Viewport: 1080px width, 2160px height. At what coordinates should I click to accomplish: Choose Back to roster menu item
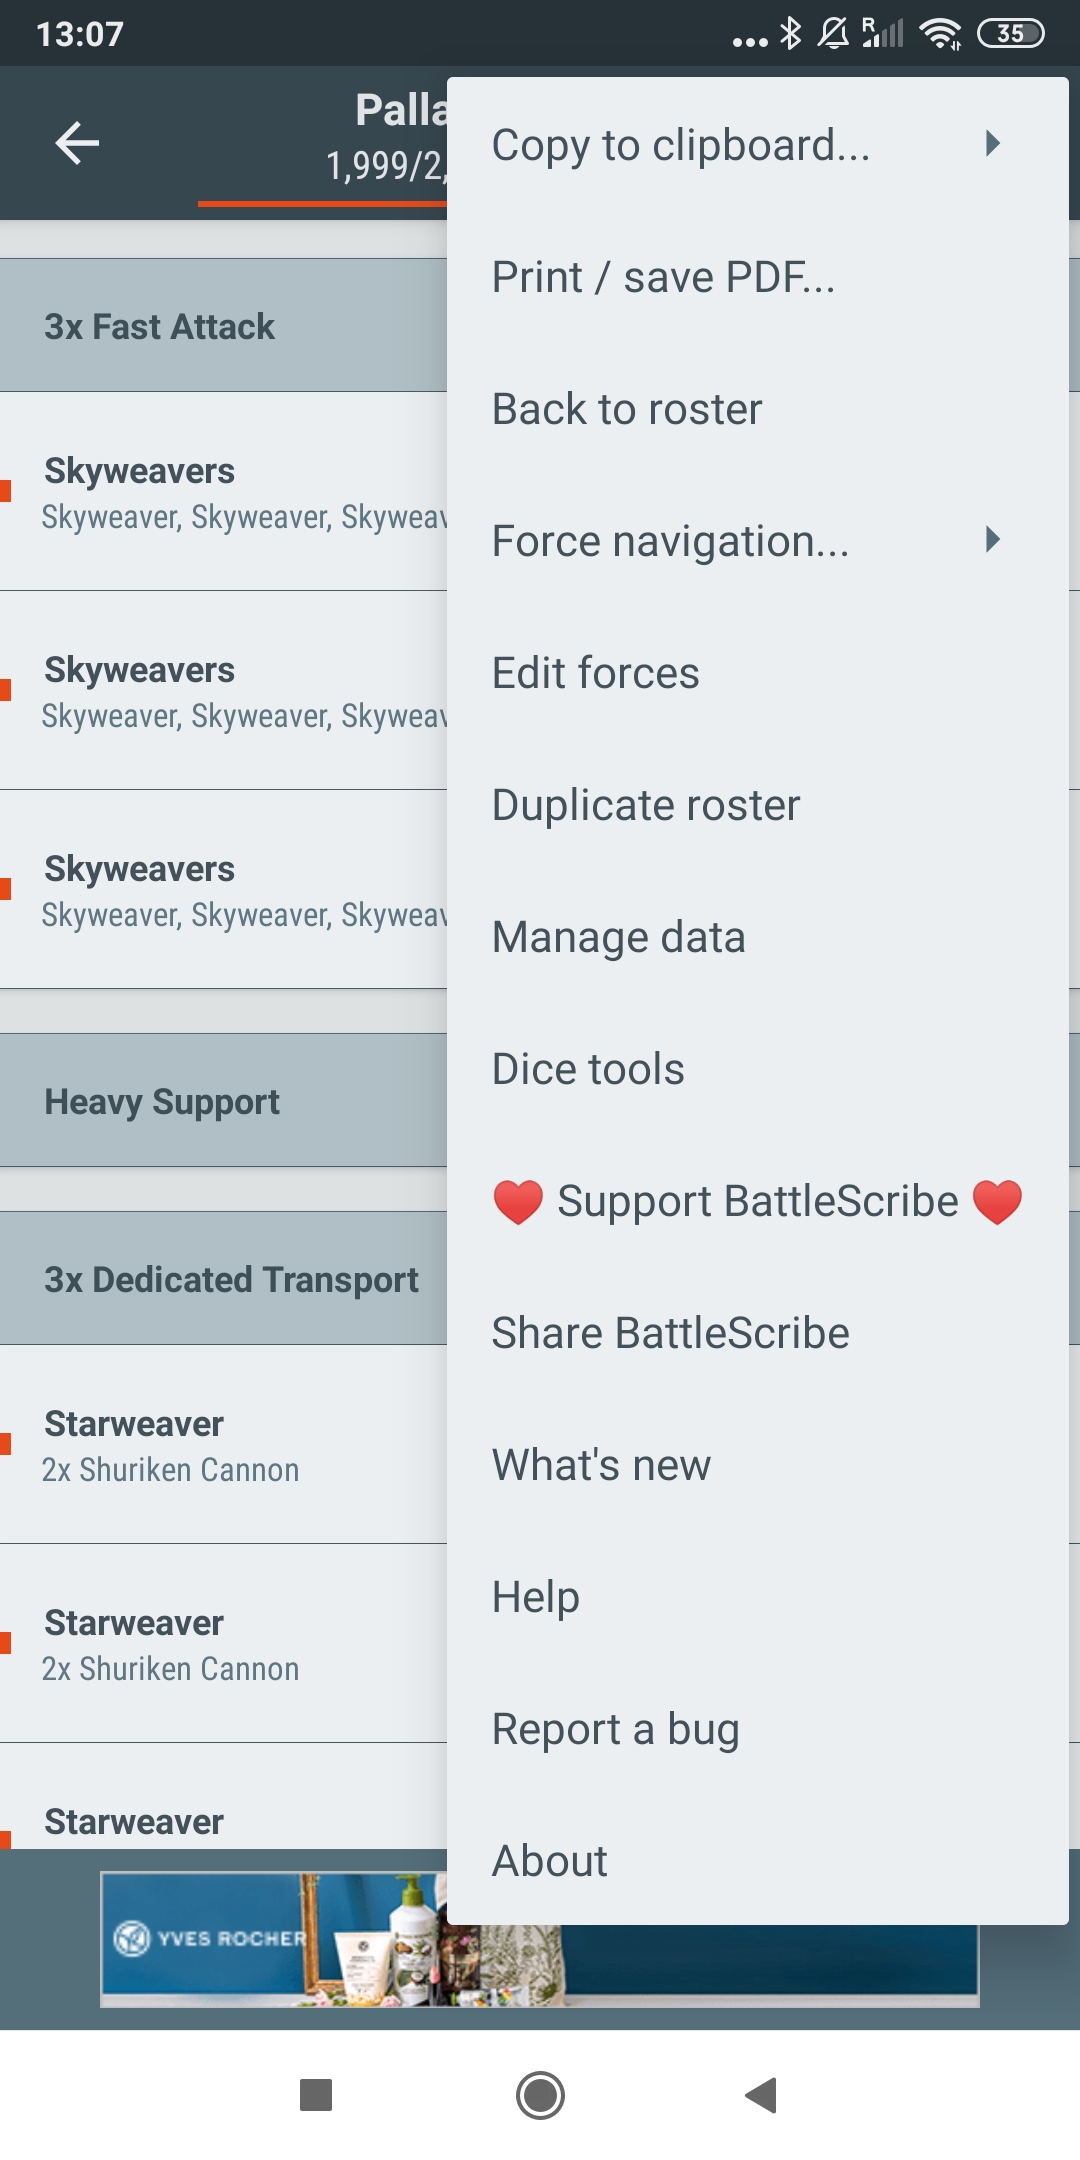[627, 409]
